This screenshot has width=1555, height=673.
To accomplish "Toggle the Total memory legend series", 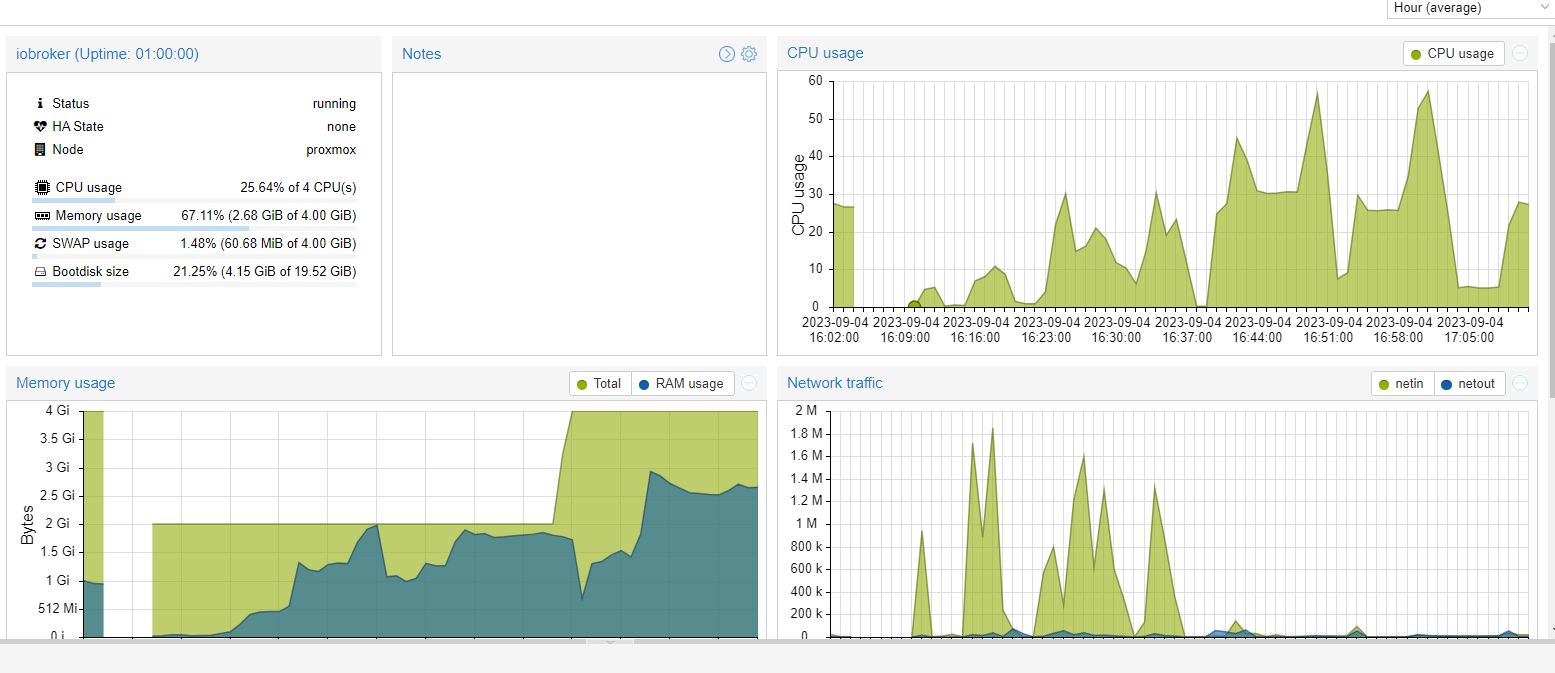I will tap(600, 383).
